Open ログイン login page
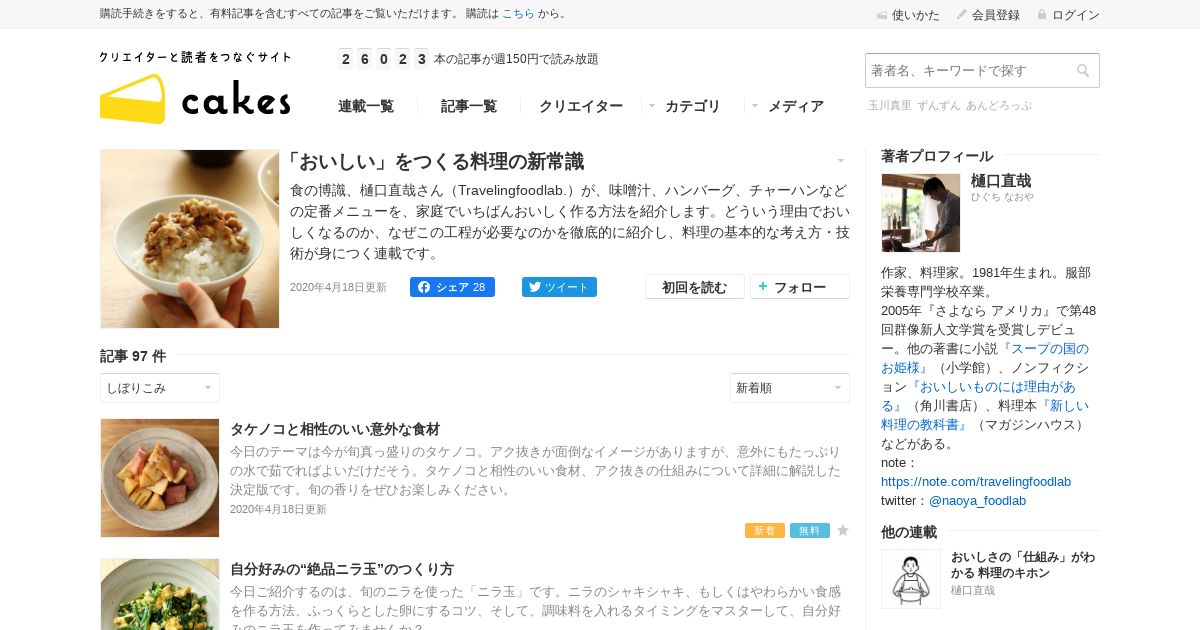Image resolution: width=1200 pixels, height=630 pixels. click(x=1068, y=15)
